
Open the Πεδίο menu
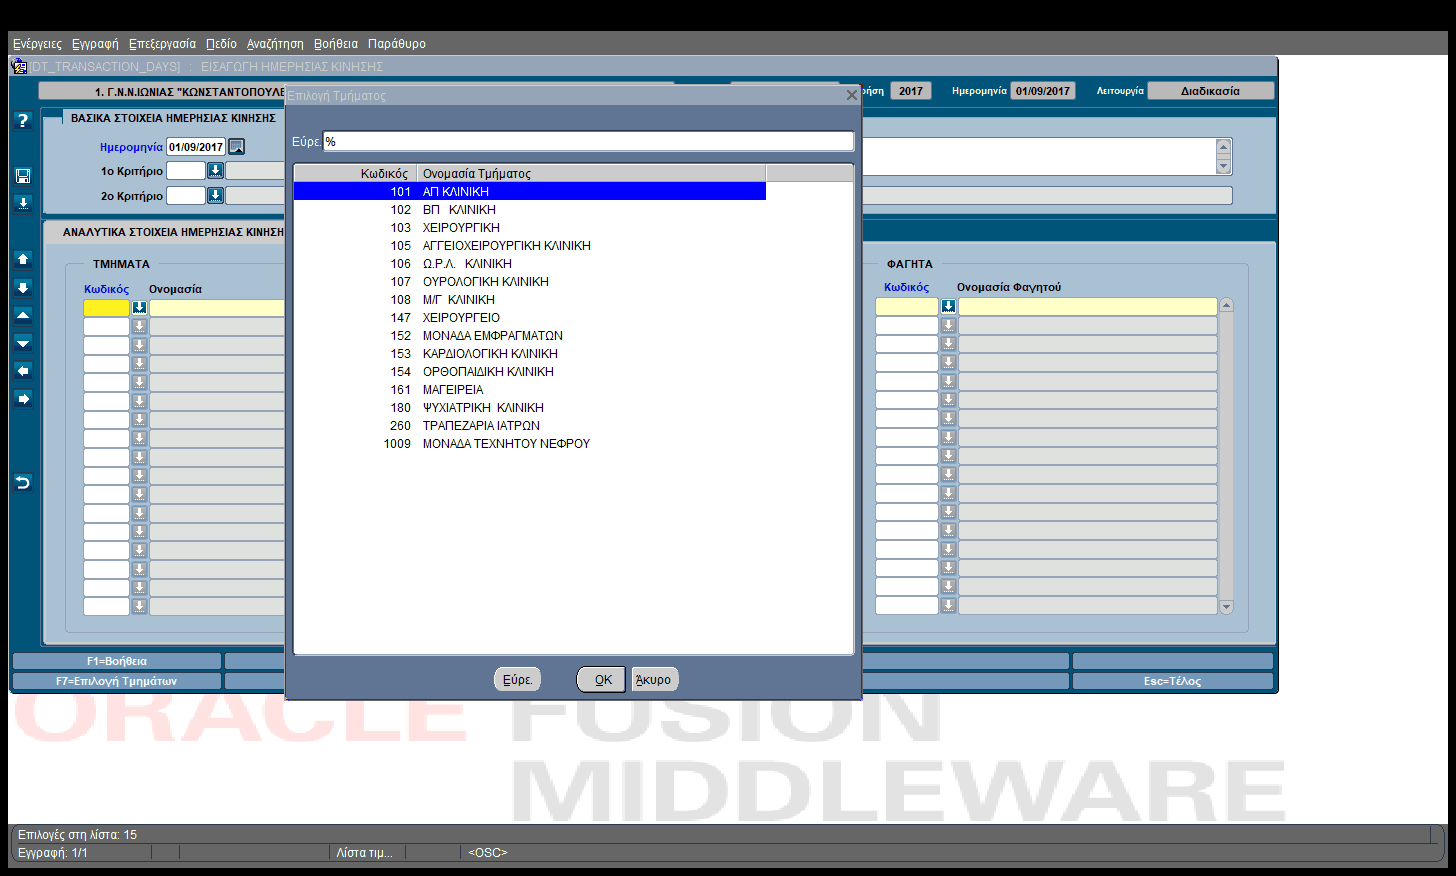click(x=221, y=44)
